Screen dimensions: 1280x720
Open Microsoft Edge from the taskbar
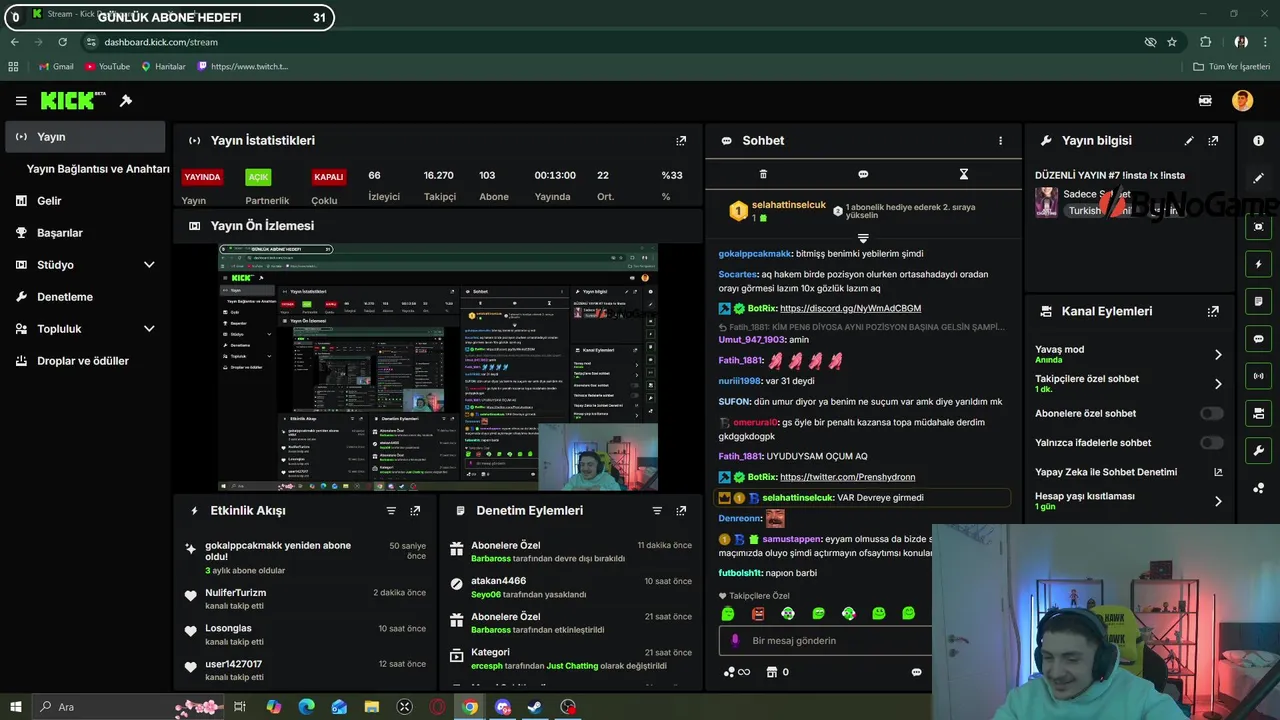pos(306,707)
